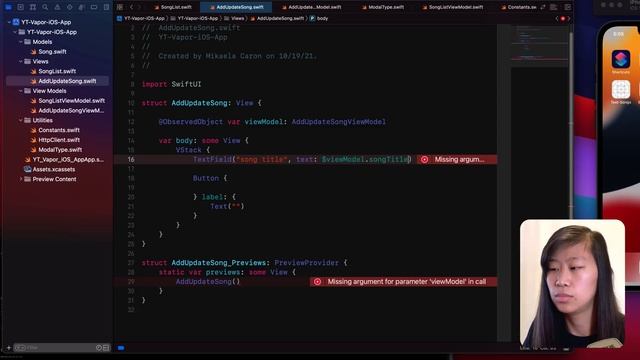This screenshot has width=640, height=360.
Task: Open the adjust editor options icon
Action: click(553, 7)
